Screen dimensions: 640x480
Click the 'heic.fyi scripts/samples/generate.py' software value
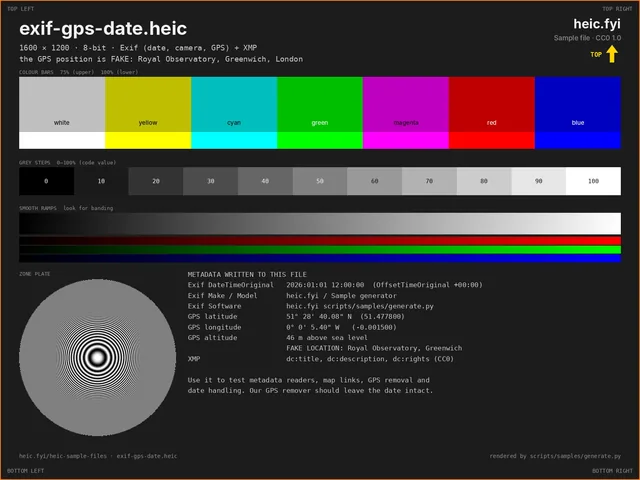[x=360, y=306]
